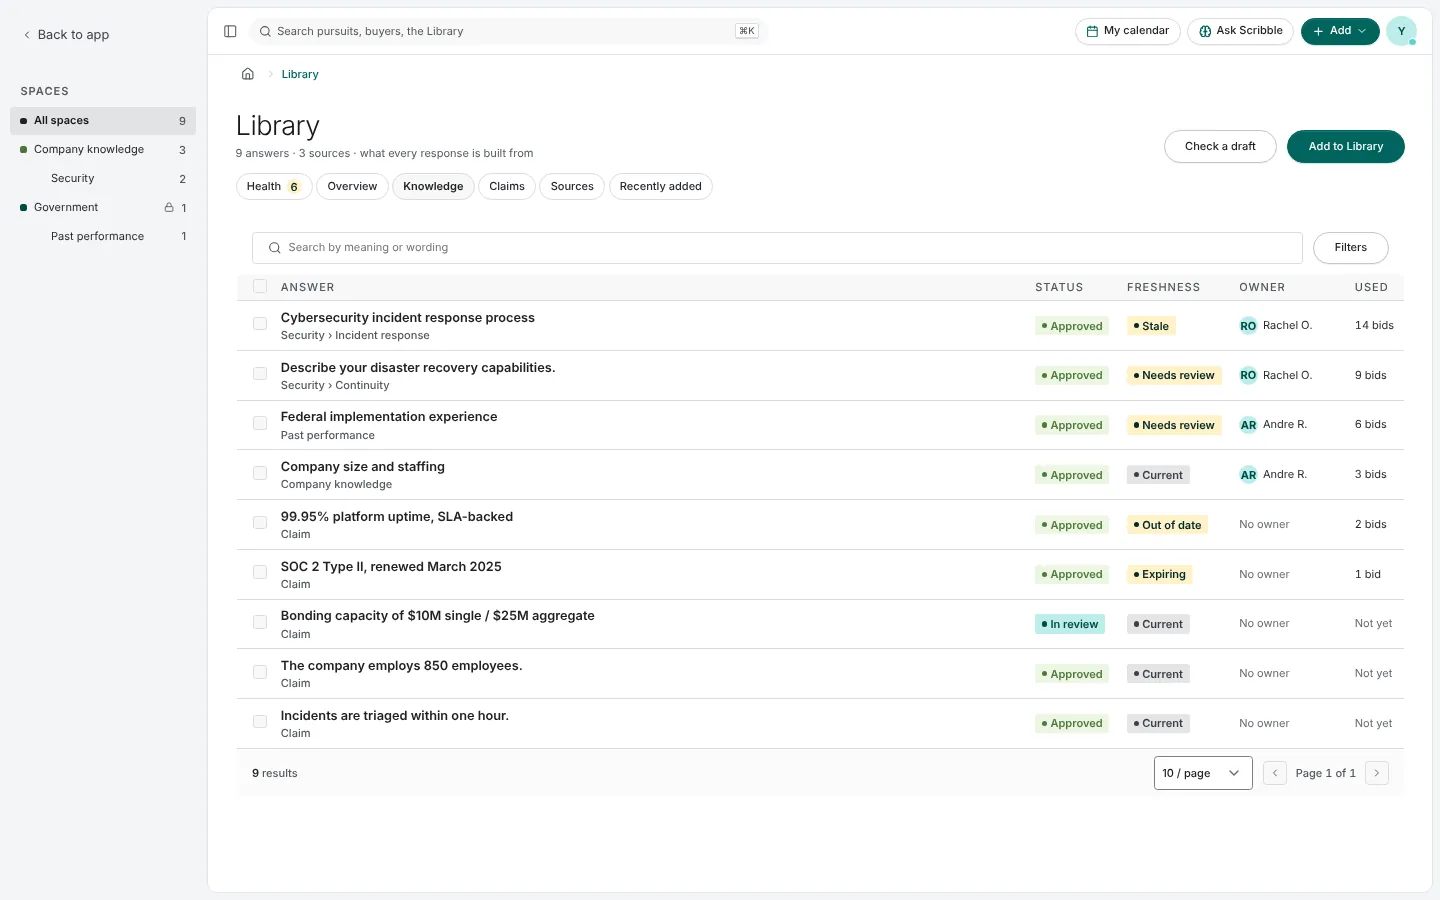The image size is (1440, 900).
Task: Open the Add dropdown menu
Action: coord(1340,31)
